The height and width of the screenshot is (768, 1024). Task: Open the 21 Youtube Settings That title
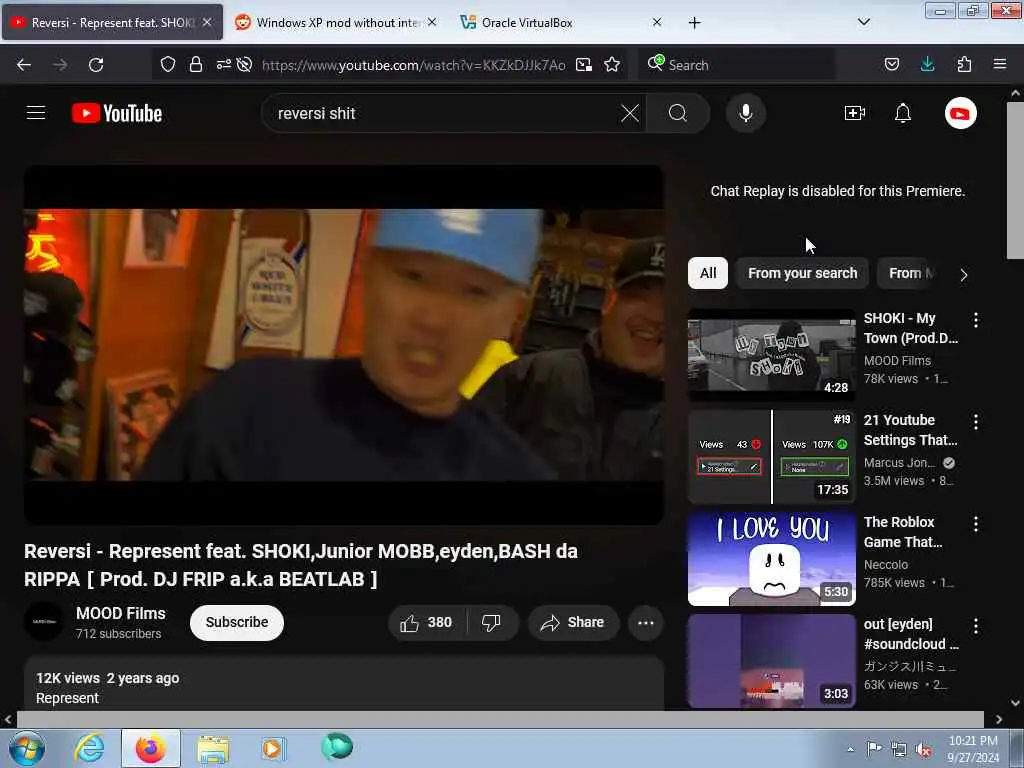pos(910,430)
